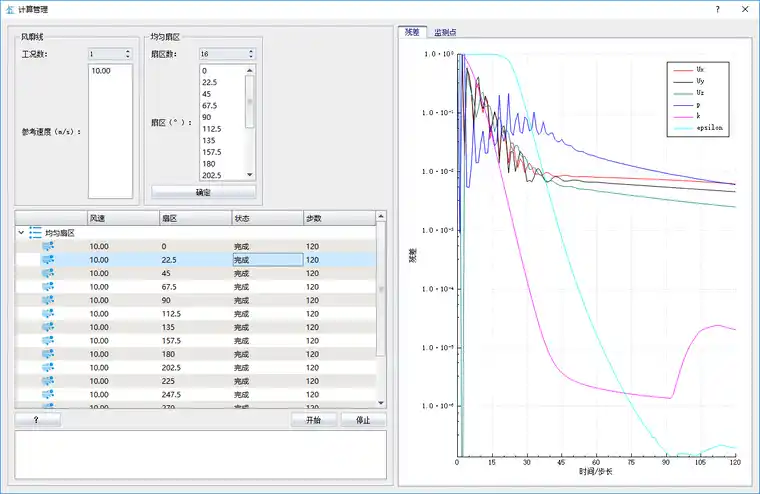Click wind speed 10.00 in sector 180 row
Image resolution: width=760 pixels, height=494 pixels.
[x=99, y=354]
